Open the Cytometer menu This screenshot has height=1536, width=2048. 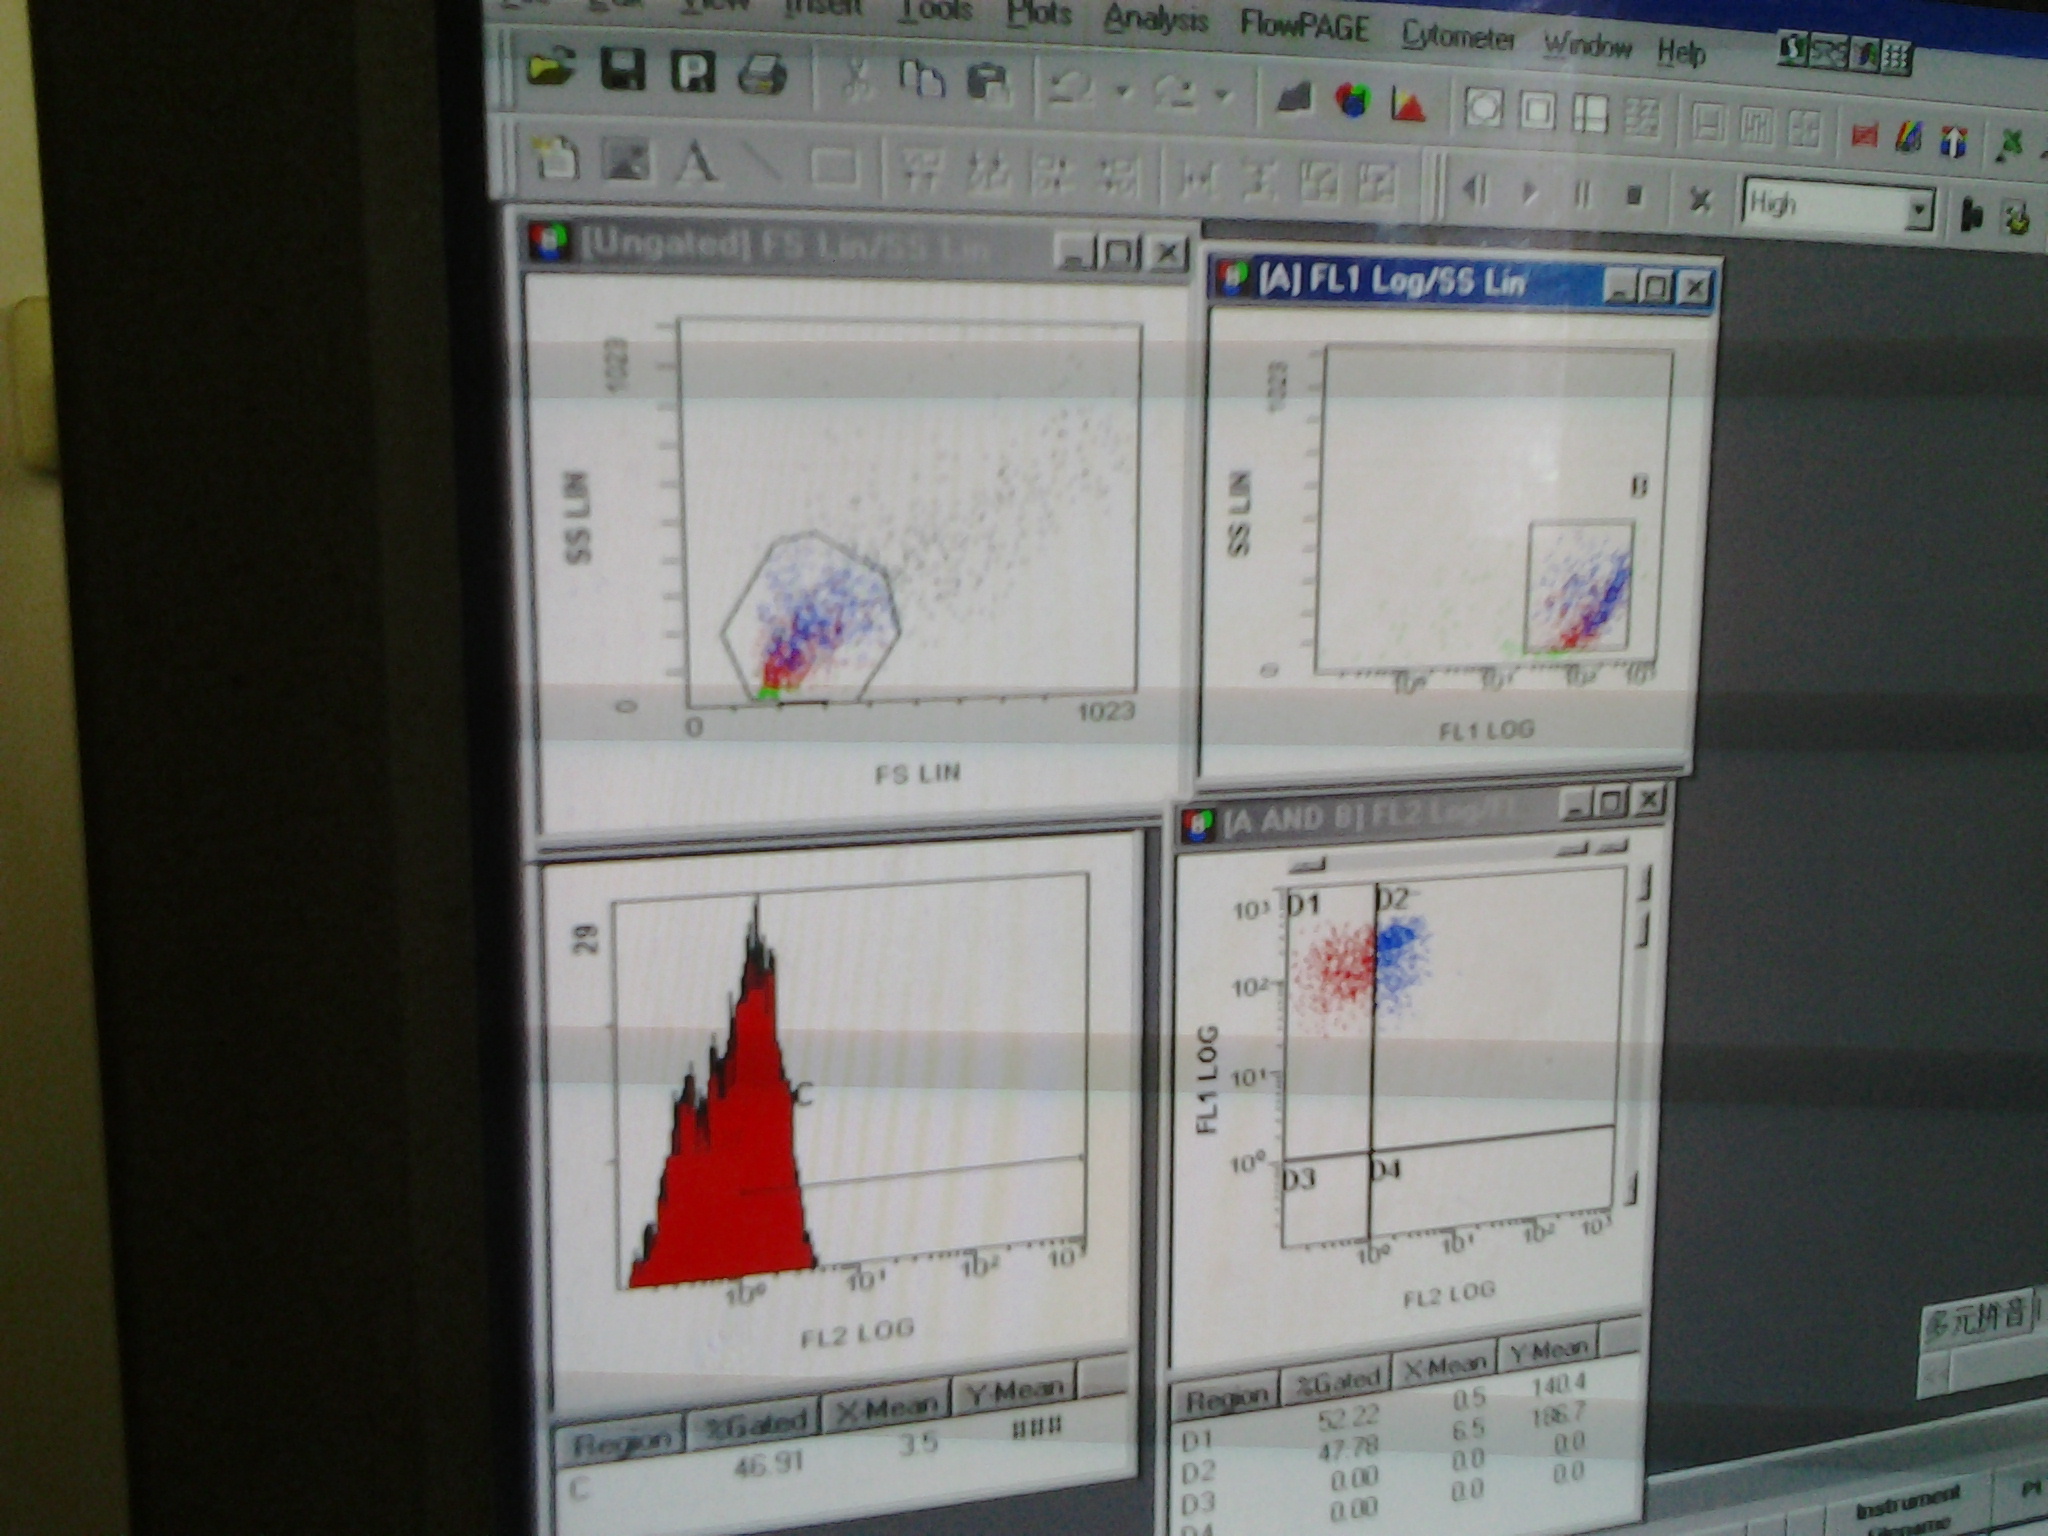(1458, 36)
